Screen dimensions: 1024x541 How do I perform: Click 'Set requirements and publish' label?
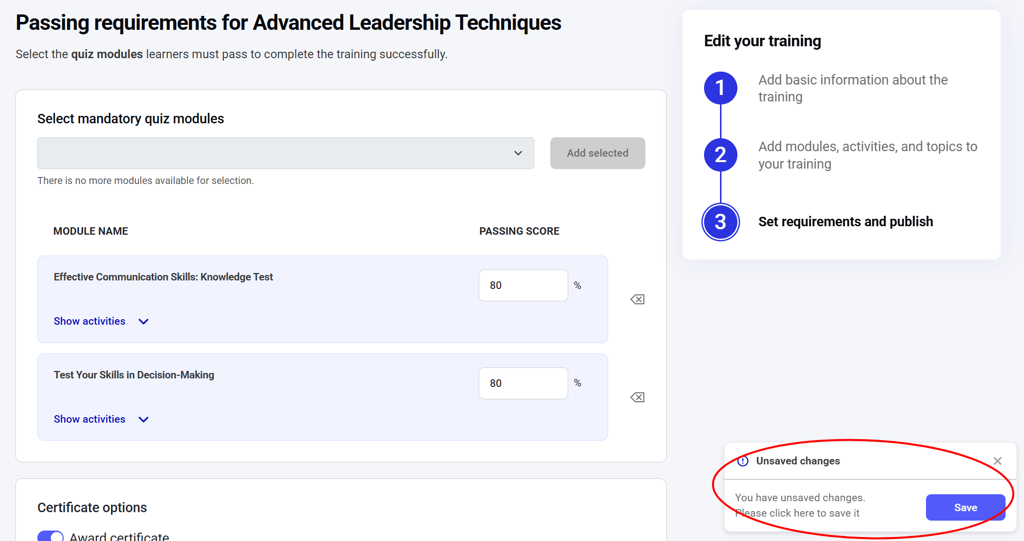pyautogui.click(x=845, y=222)
